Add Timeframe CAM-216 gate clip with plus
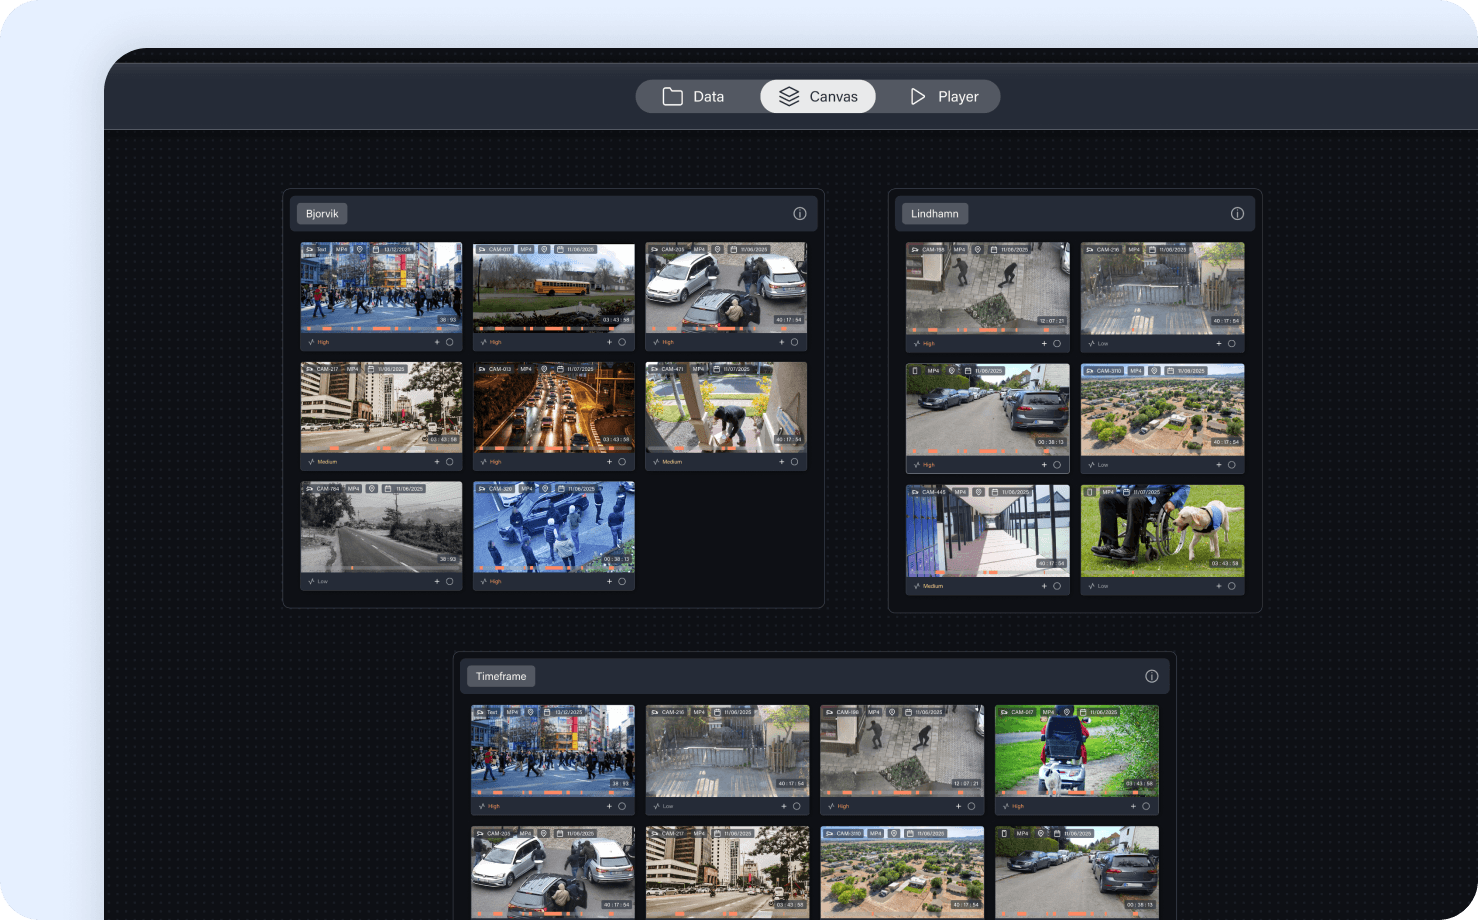Viewport: 1478px width, 920px height. coord(784,806)
